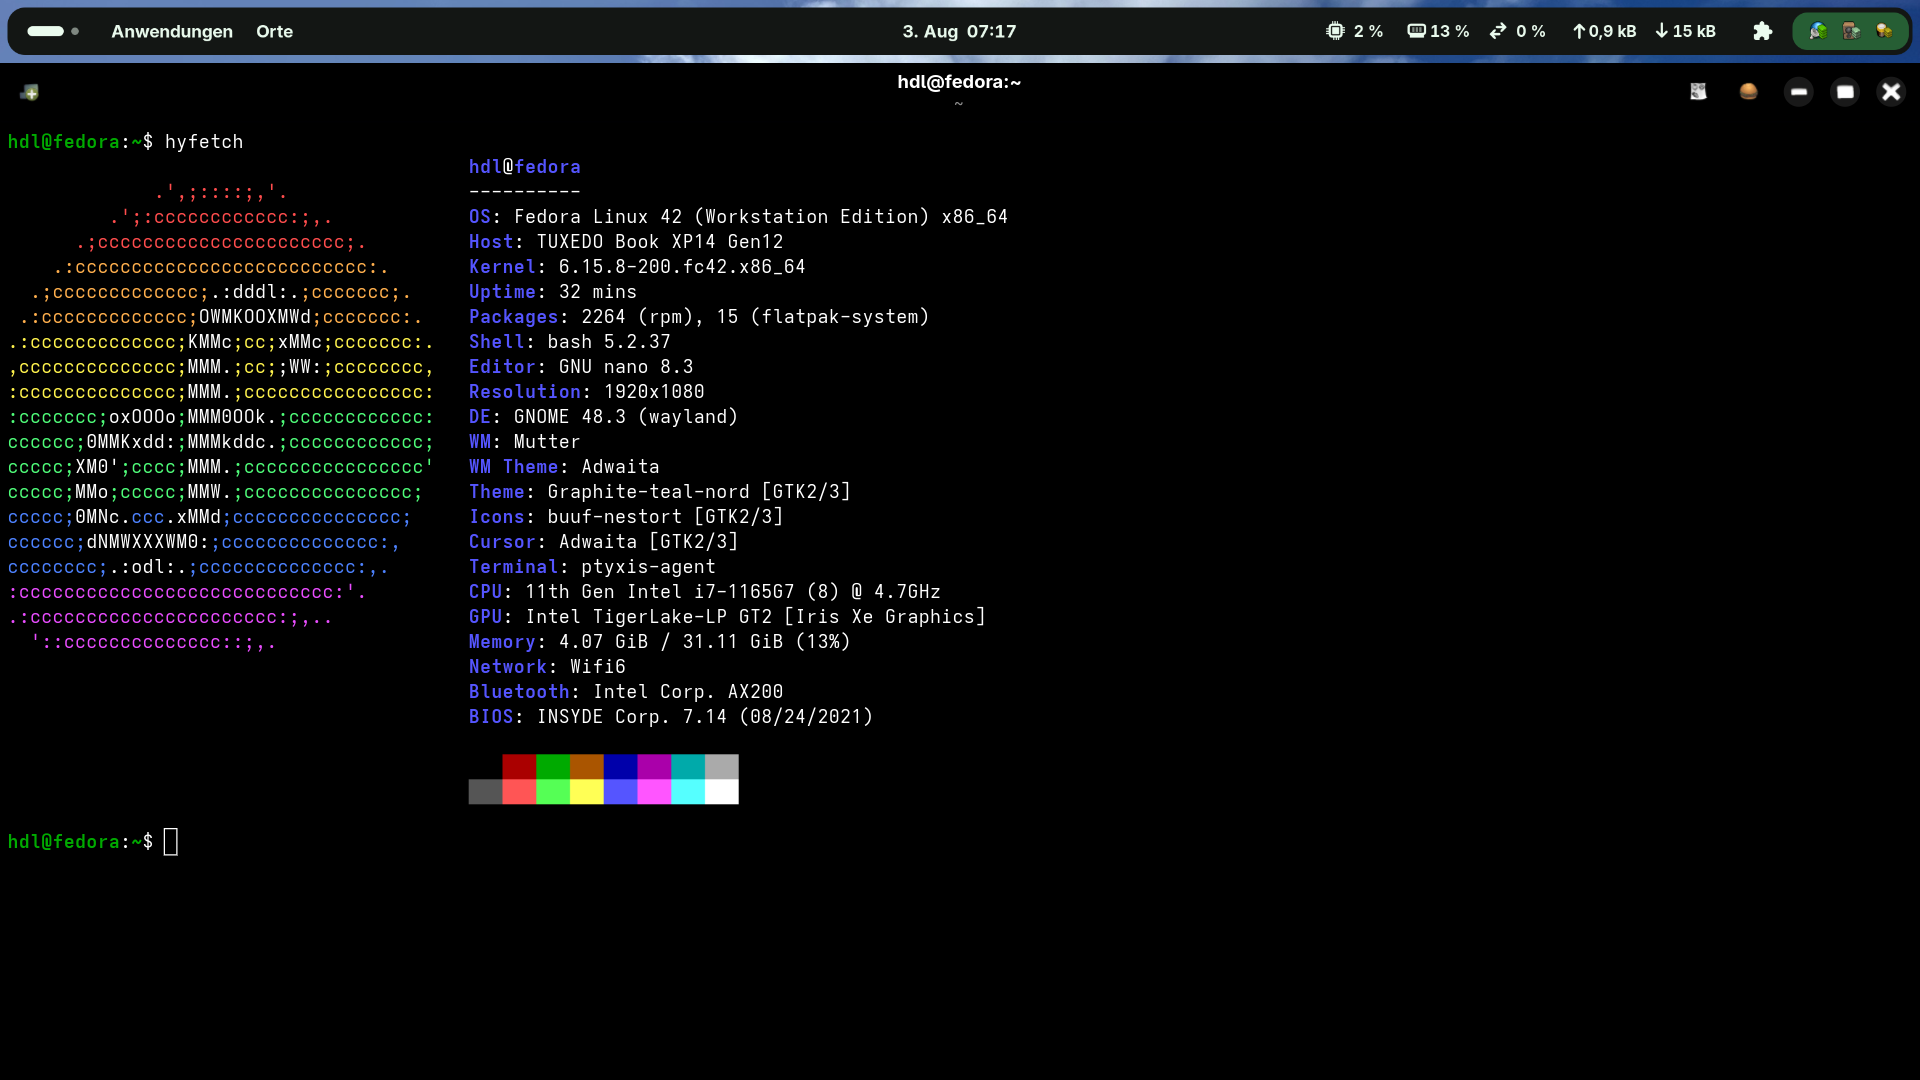Click the memory usage indicator icon
Viewport: 1920px width, 1080px height.
pos(1416,31)
